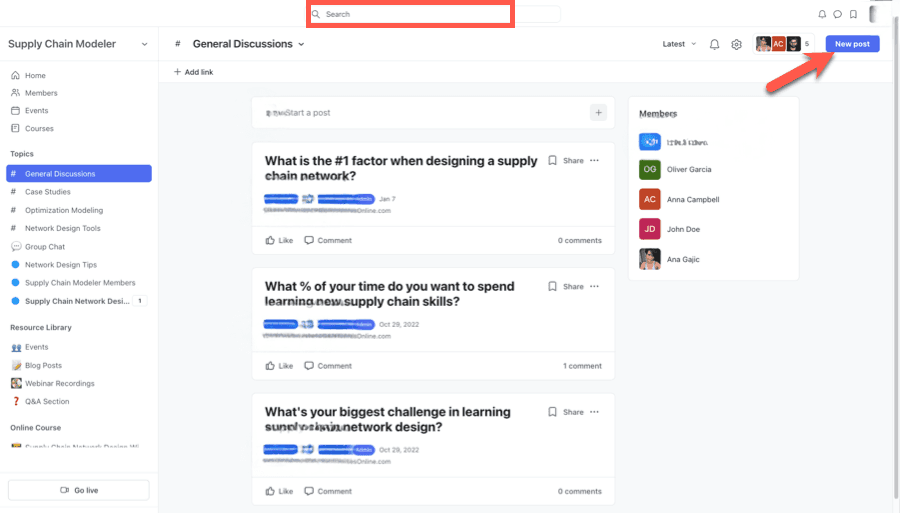Screen dimensions: 900x513
Task: Like the supply chain skills post
Action: (x=279, y=366)
